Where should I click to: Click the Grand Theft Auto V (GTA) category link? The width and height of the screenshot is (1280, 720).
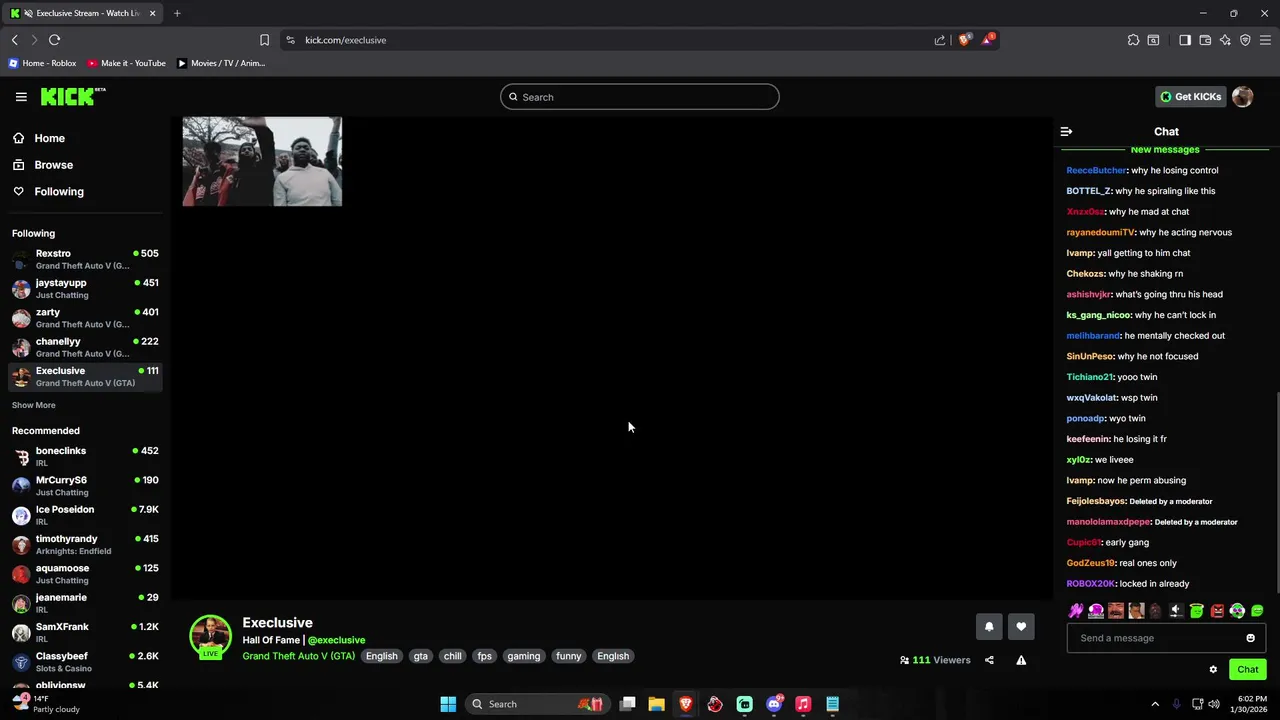point(298,656)
